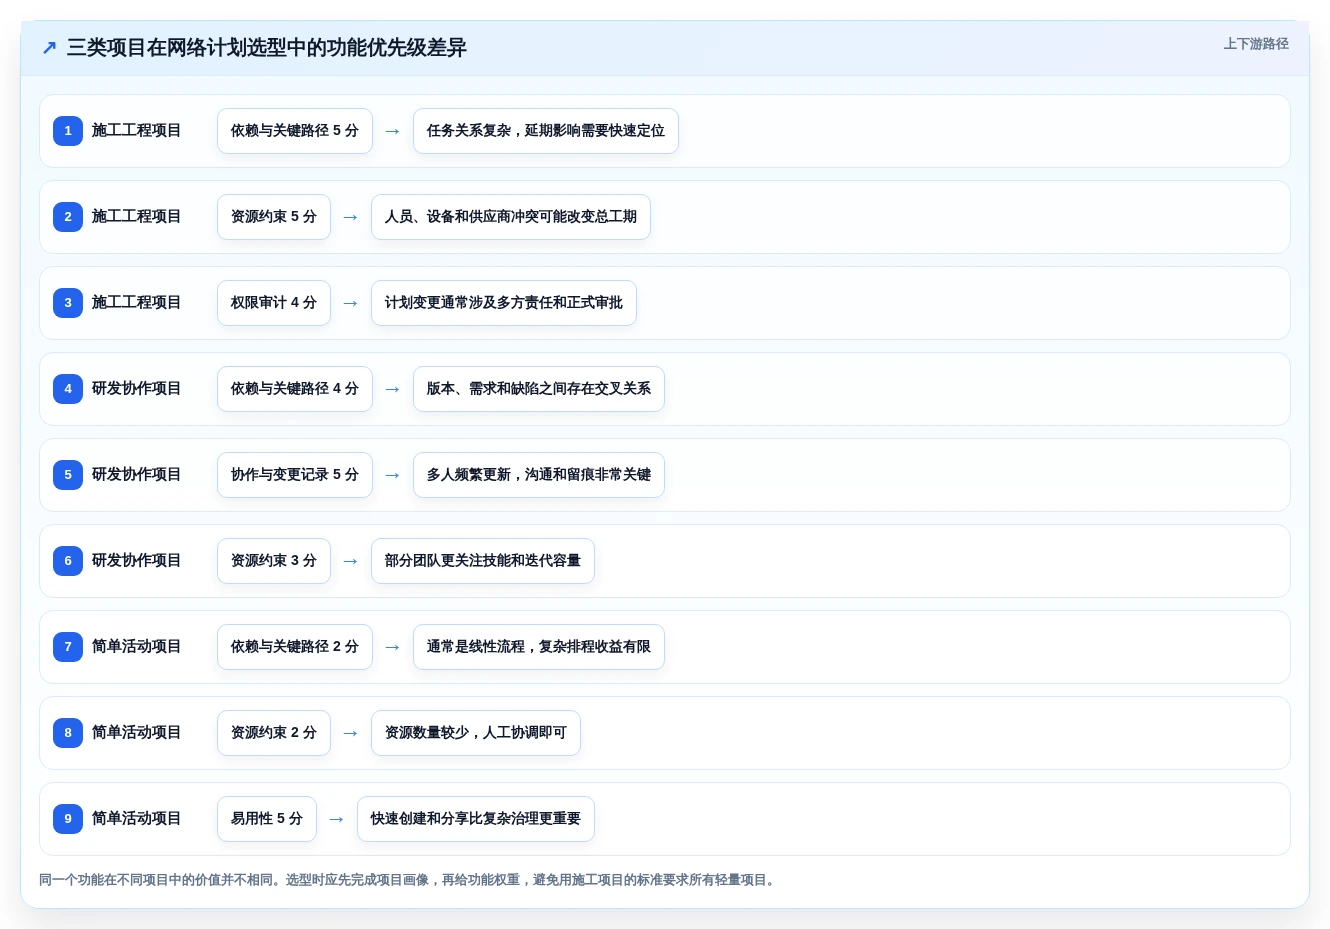Click 简单活动项目 label in row 7
This screenshot has width=1330, height=929.
(137, 647)
